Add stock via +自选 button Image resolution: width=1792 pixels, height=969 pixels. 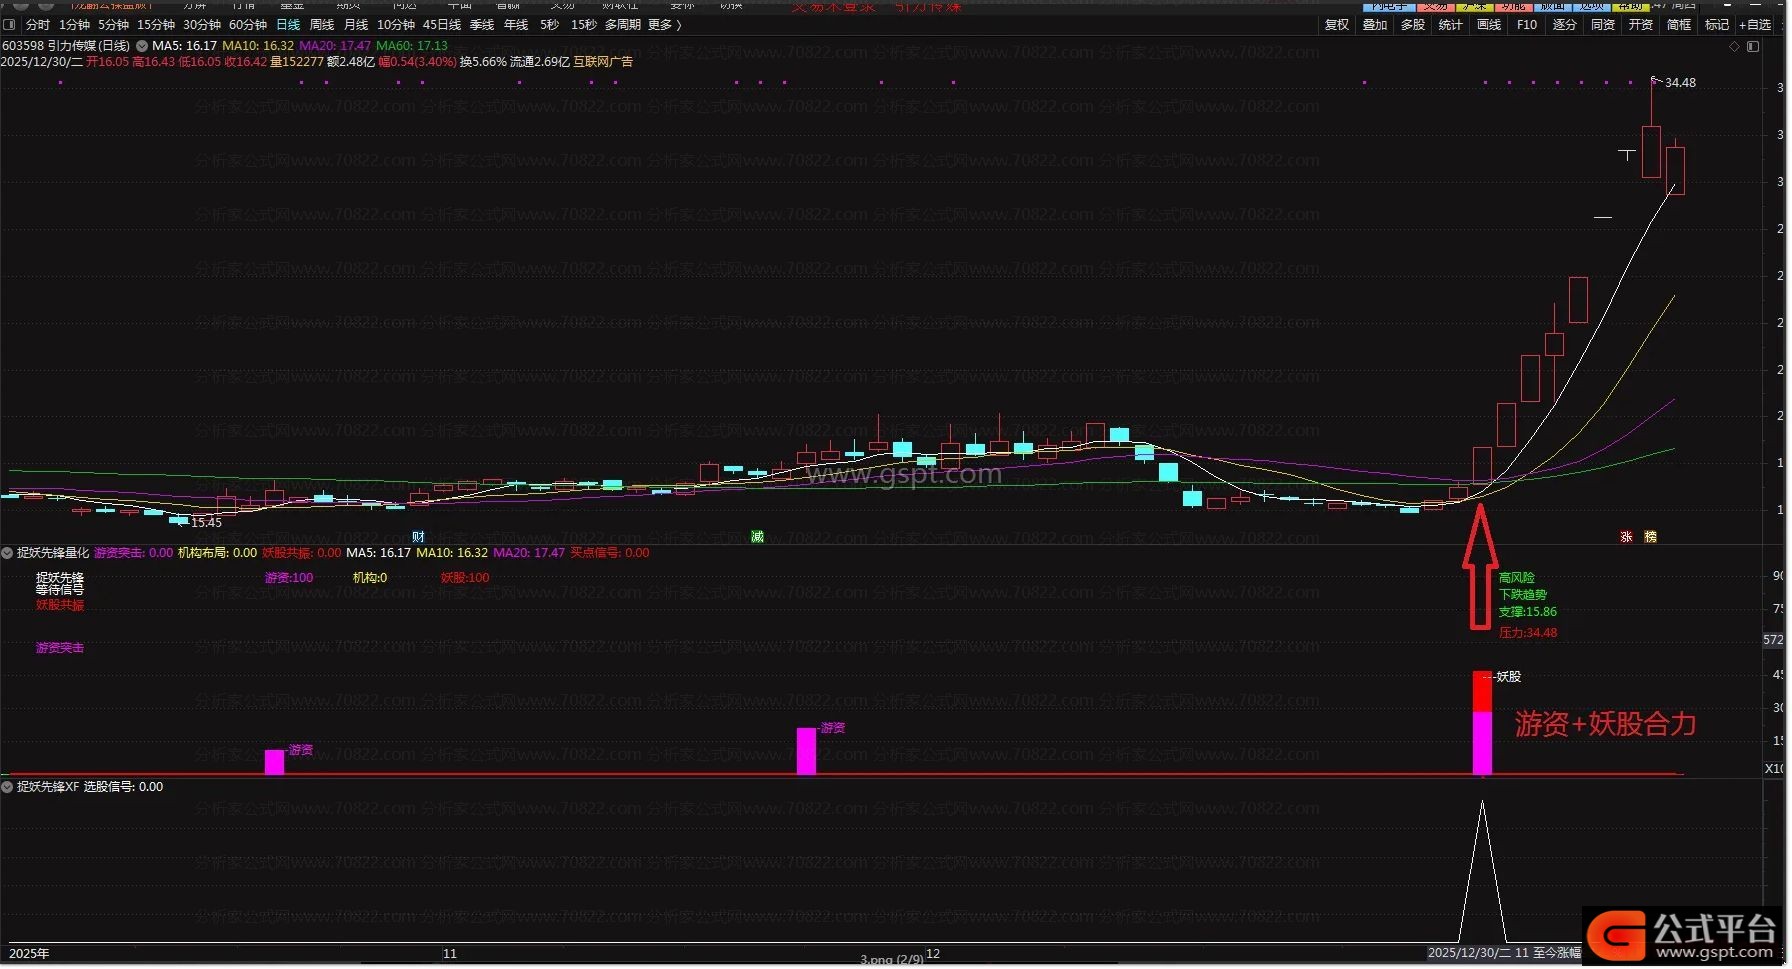tap(1755, 24)
